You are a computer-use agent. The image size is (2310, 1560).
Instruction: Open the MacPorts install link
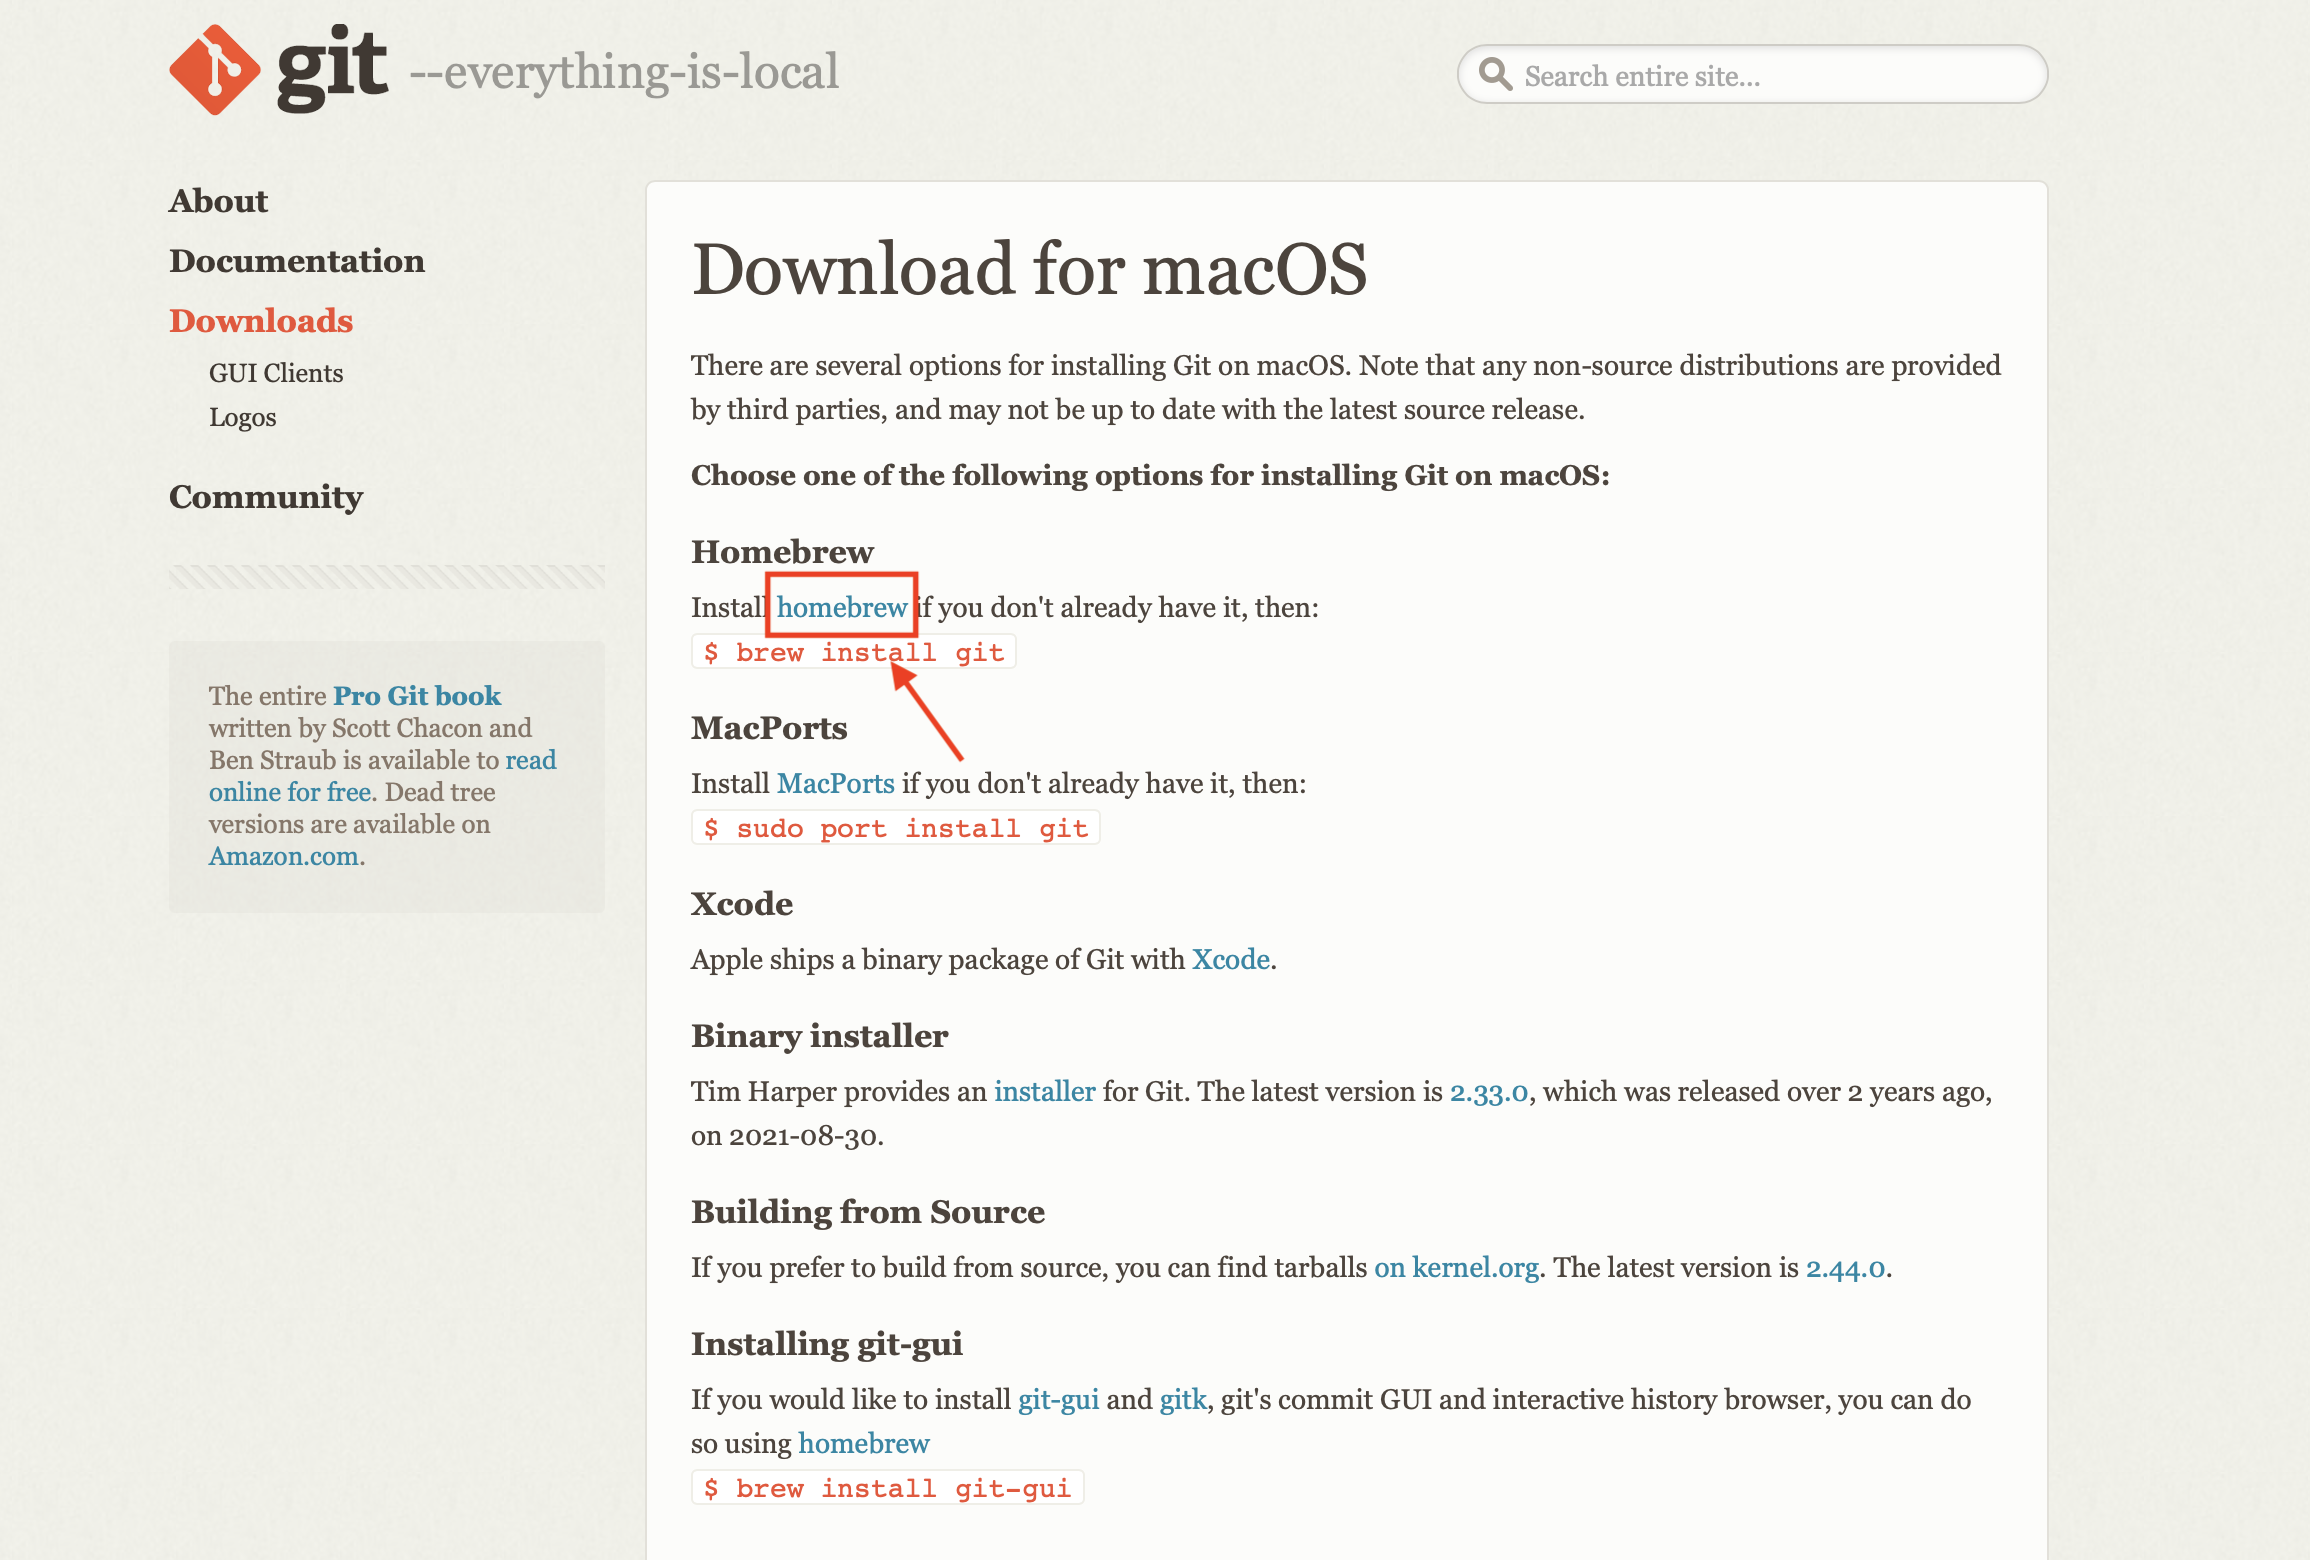click(835, 784)
